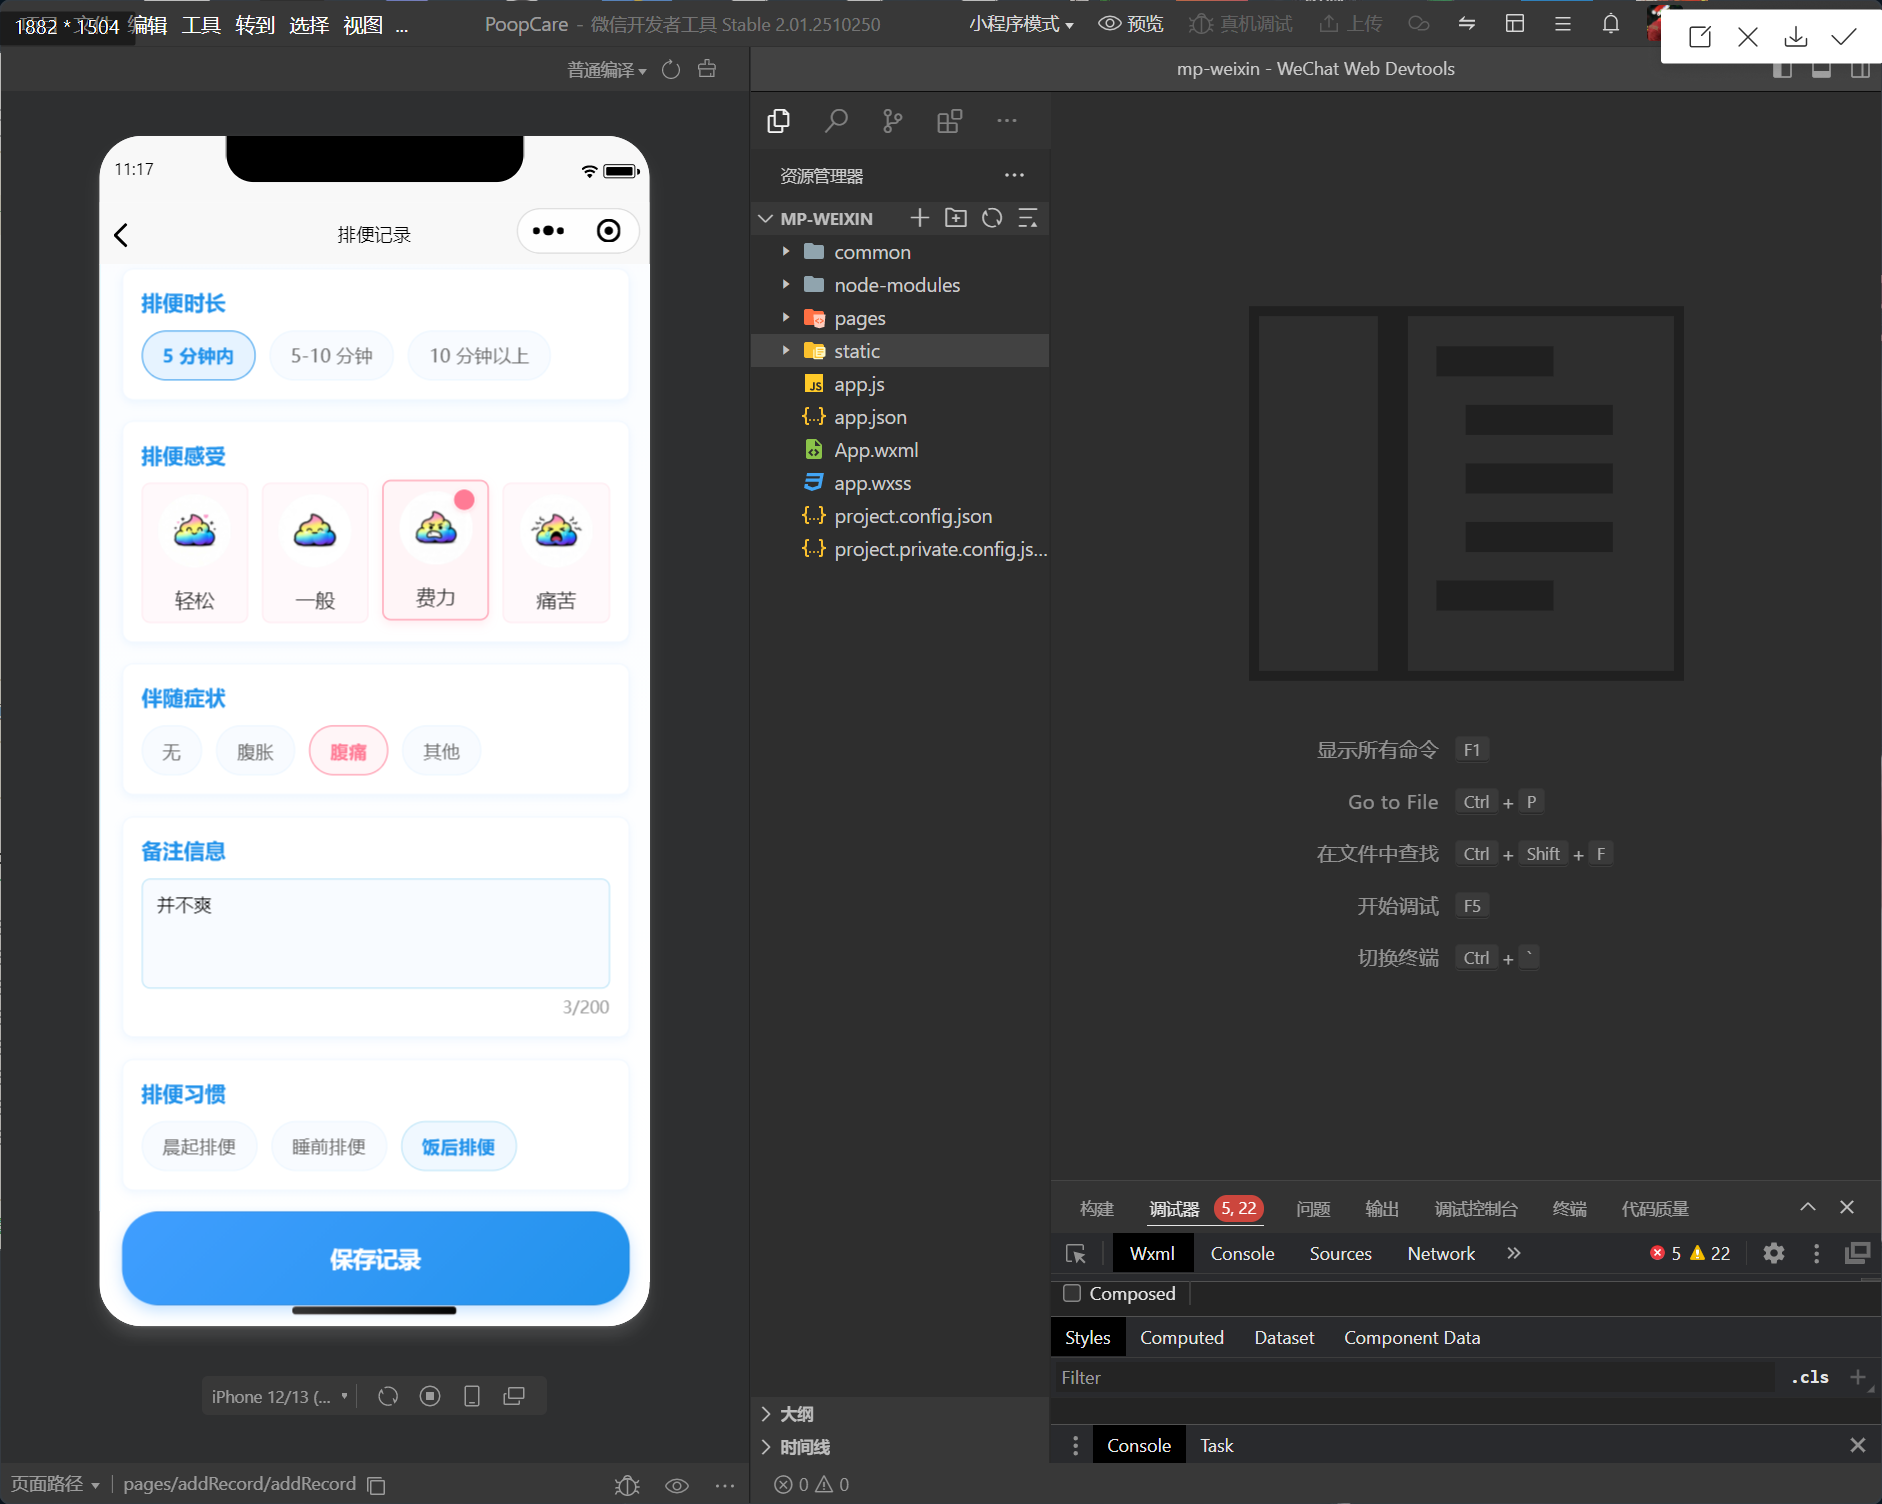The width and height of the screenshot is (1882, 1504).
Task: Click the .cls toggle button
Action: click(x=1809, y=1377)
